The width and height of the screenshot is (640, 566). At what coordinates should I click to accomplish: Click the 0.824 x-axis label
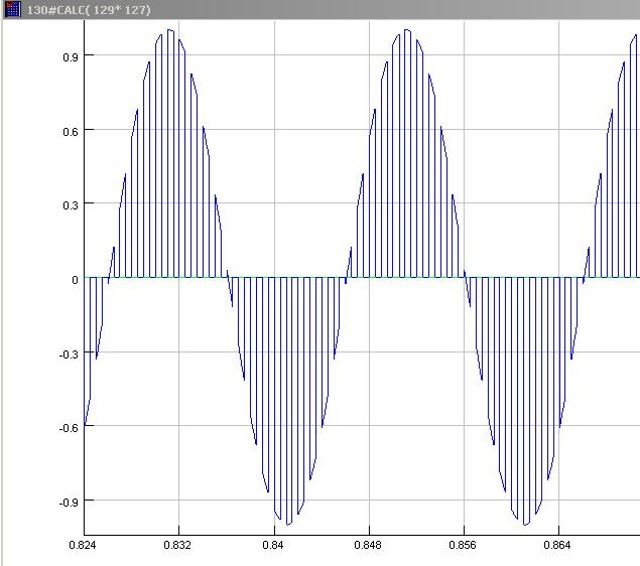(82, 545)
